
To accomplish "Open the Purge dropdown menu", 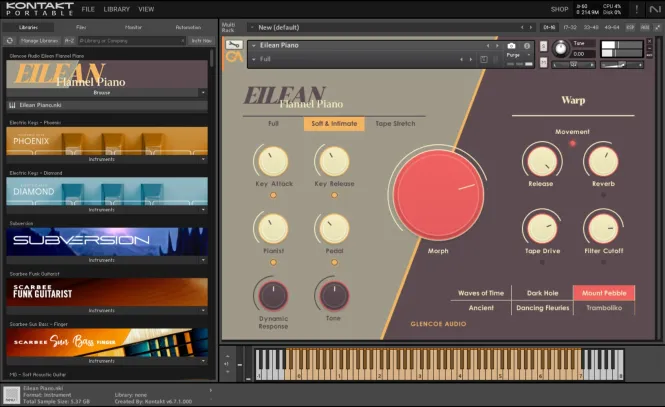I will coord(518,55).
